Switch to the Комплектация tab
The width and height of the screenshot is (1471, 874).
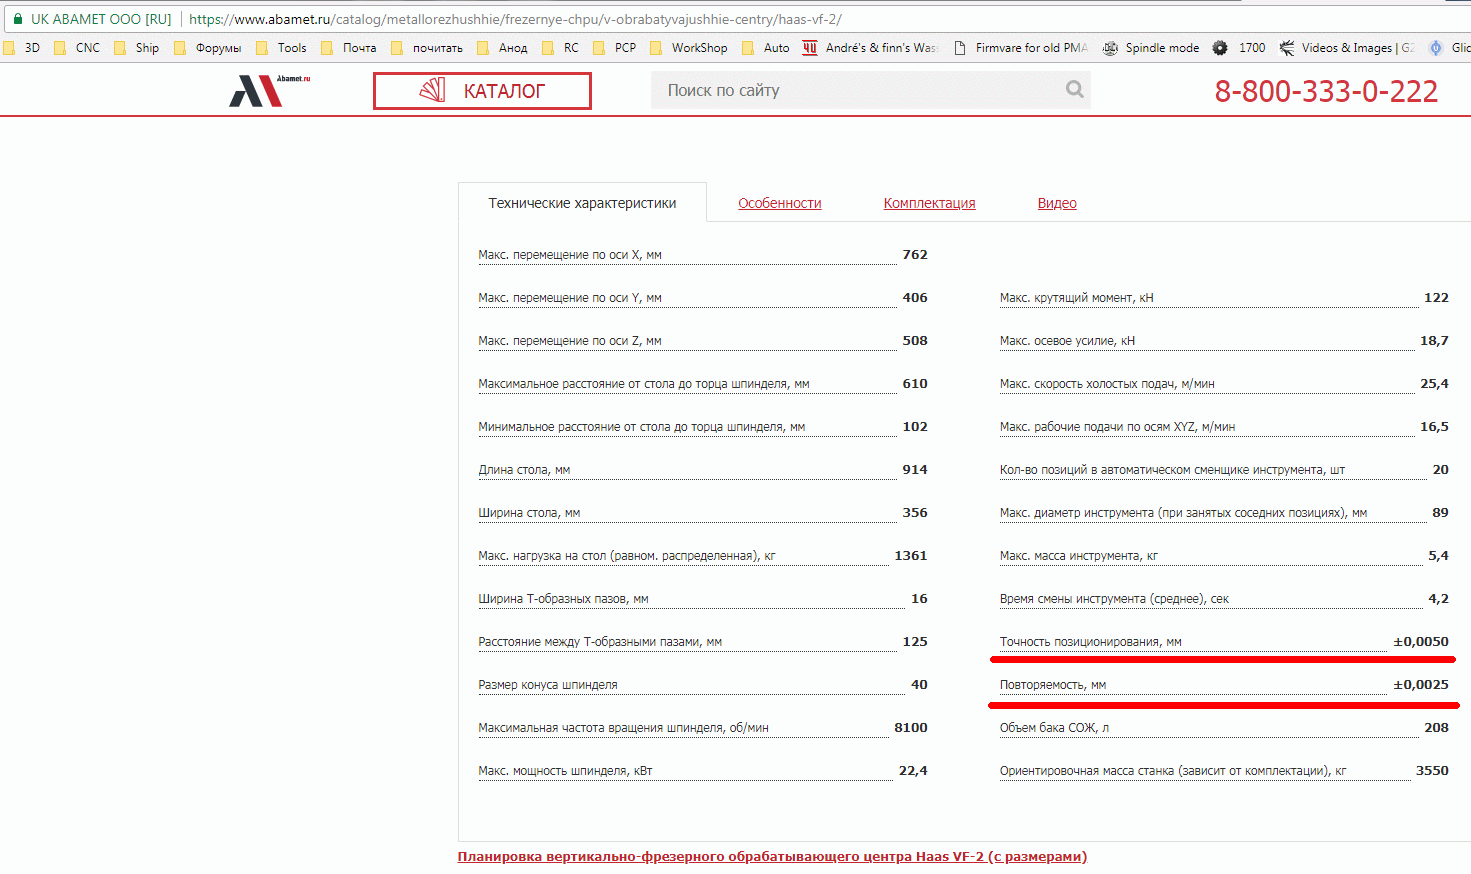pos(930,203)
